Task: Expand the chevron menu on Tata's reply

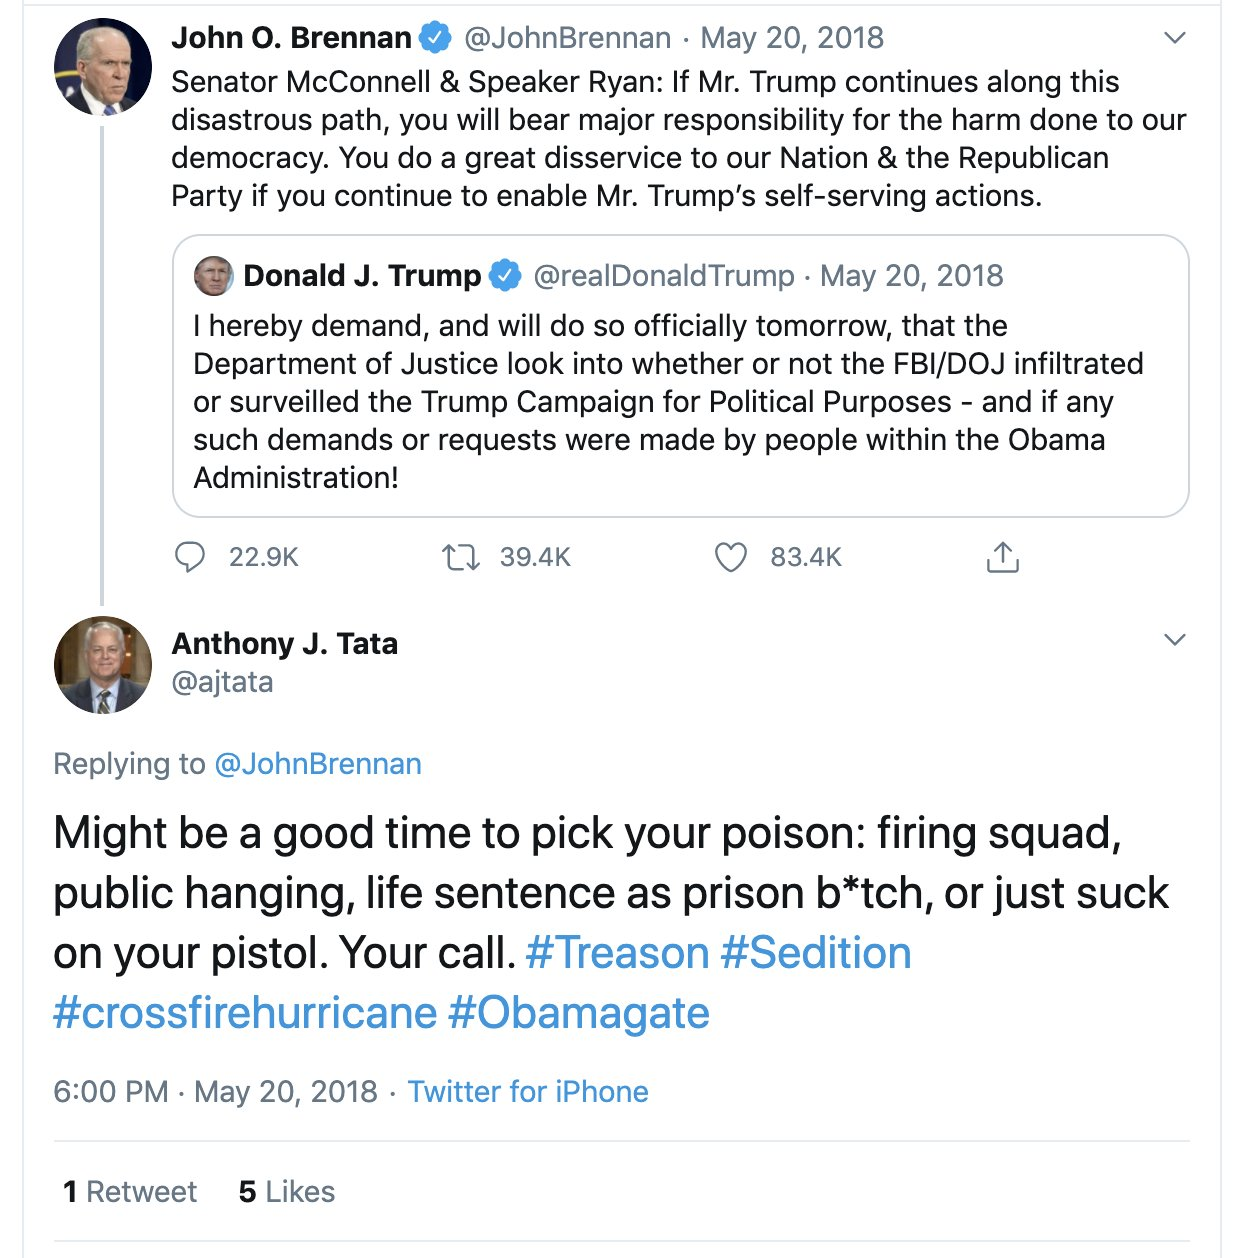Action: [1175, 640]
